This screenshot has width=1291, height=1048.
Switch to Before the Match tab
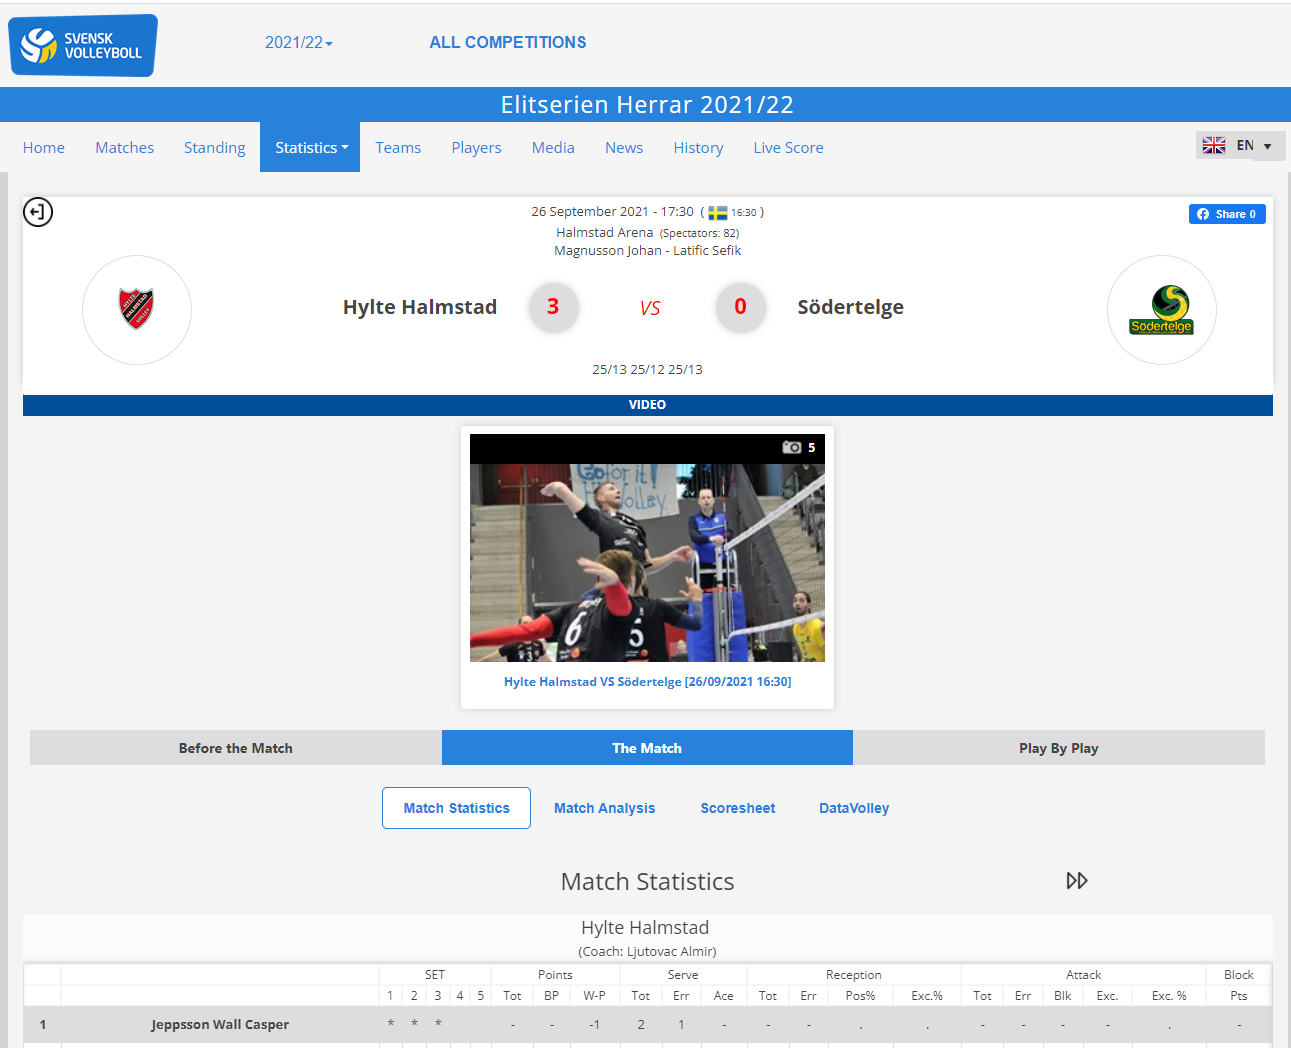click(236, 748)
